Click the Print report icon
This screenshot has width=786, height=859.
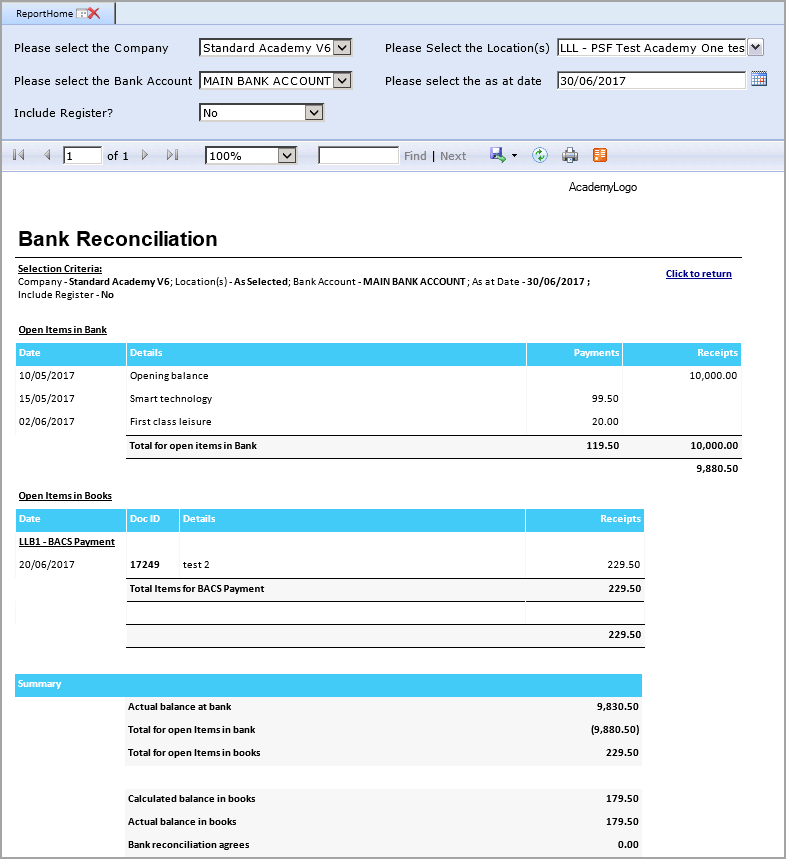tap(570, 155)
